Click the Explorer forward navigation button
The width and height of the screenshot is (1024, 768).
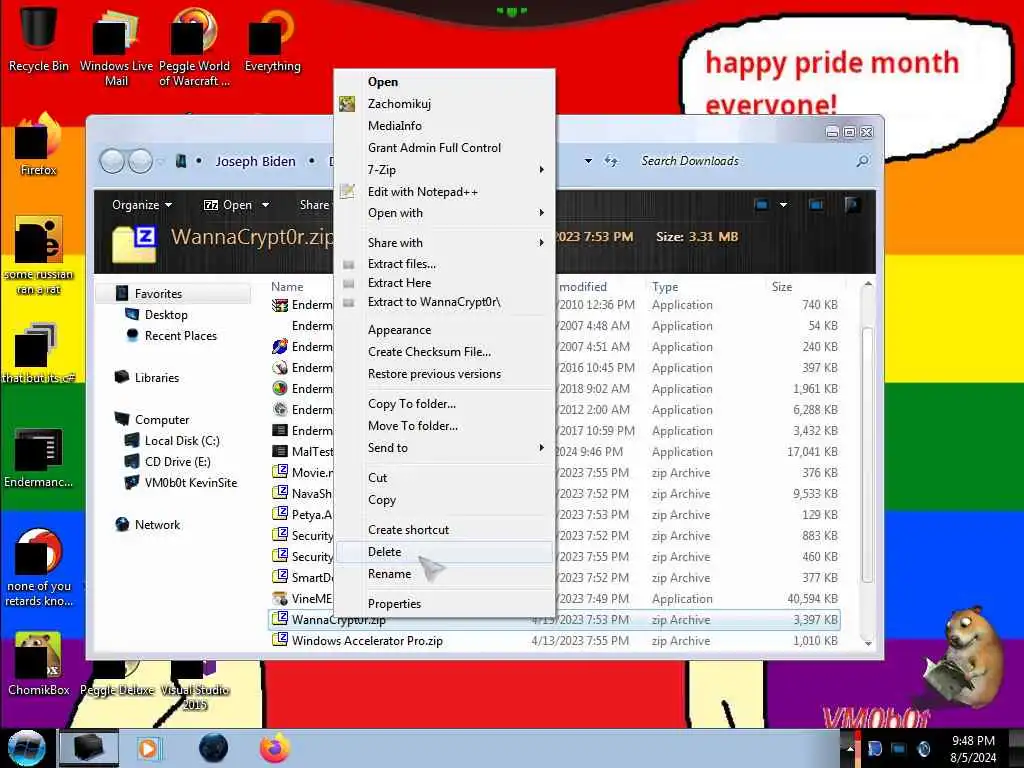pos(140,161)
